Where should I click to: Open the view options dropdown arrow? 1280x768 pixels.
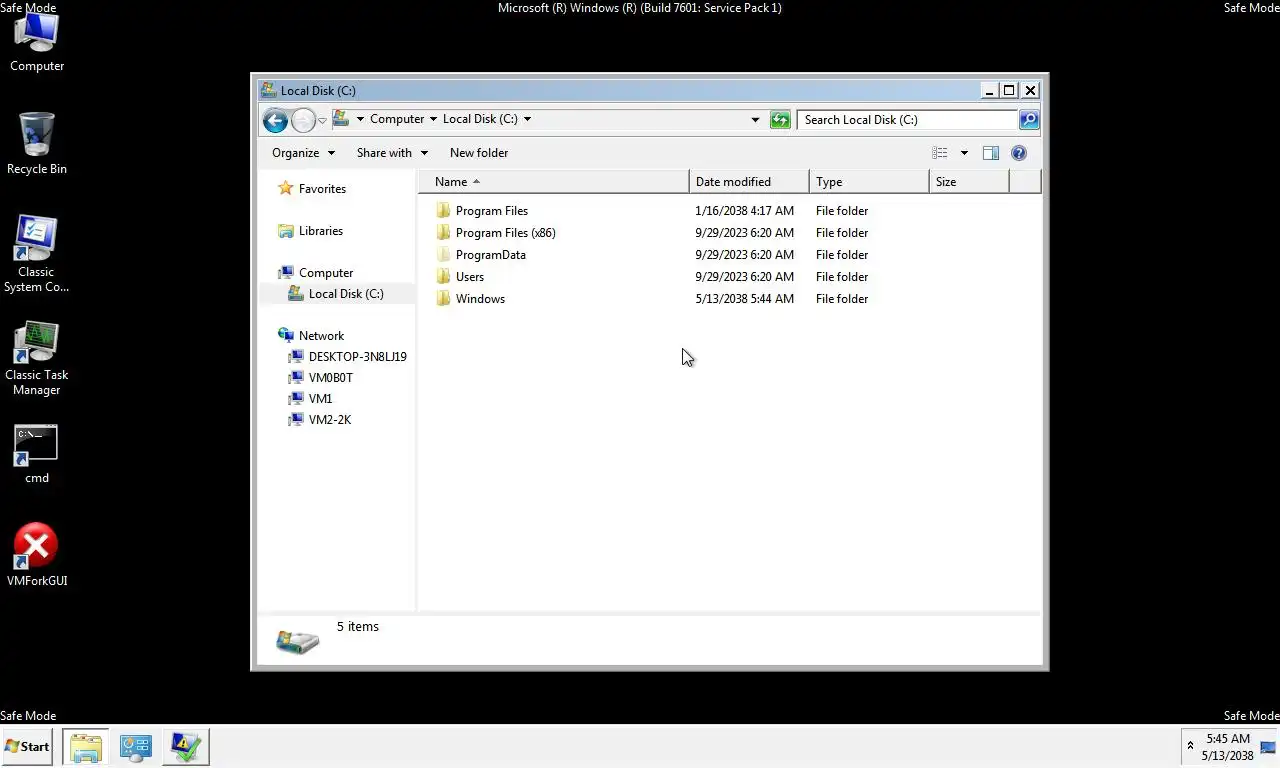coord(964,153)
